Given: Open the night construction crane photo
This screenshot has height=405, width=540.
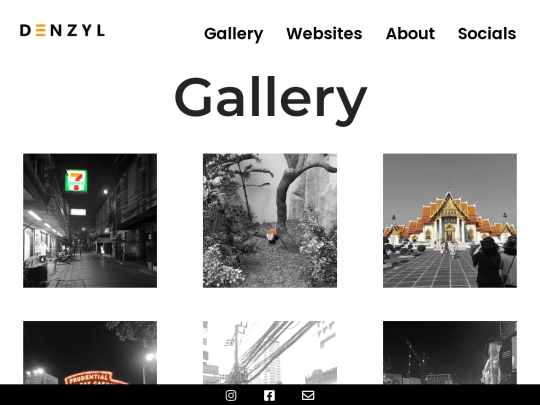Looking at the screenshot, I should [x=450, y=353].
